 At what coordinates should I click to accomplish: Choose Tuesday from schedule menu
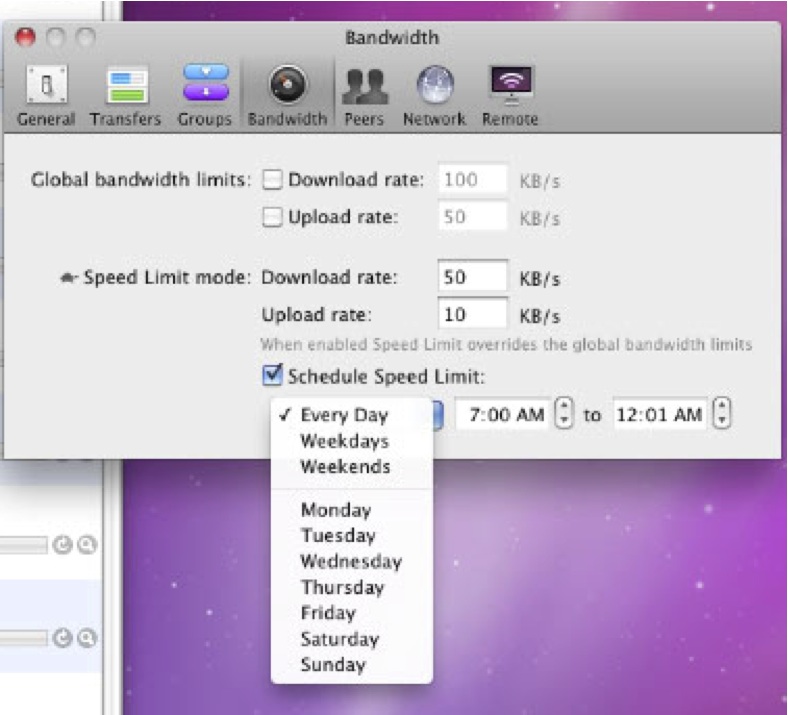click(352, 536)
